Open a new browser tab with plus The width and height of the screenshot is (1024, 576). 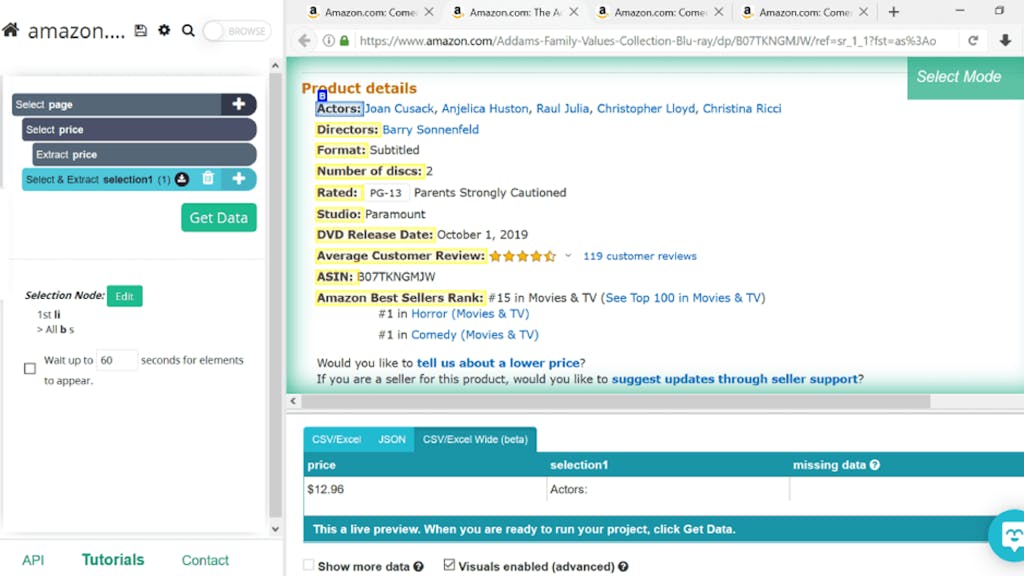click(x=893, y=12)
